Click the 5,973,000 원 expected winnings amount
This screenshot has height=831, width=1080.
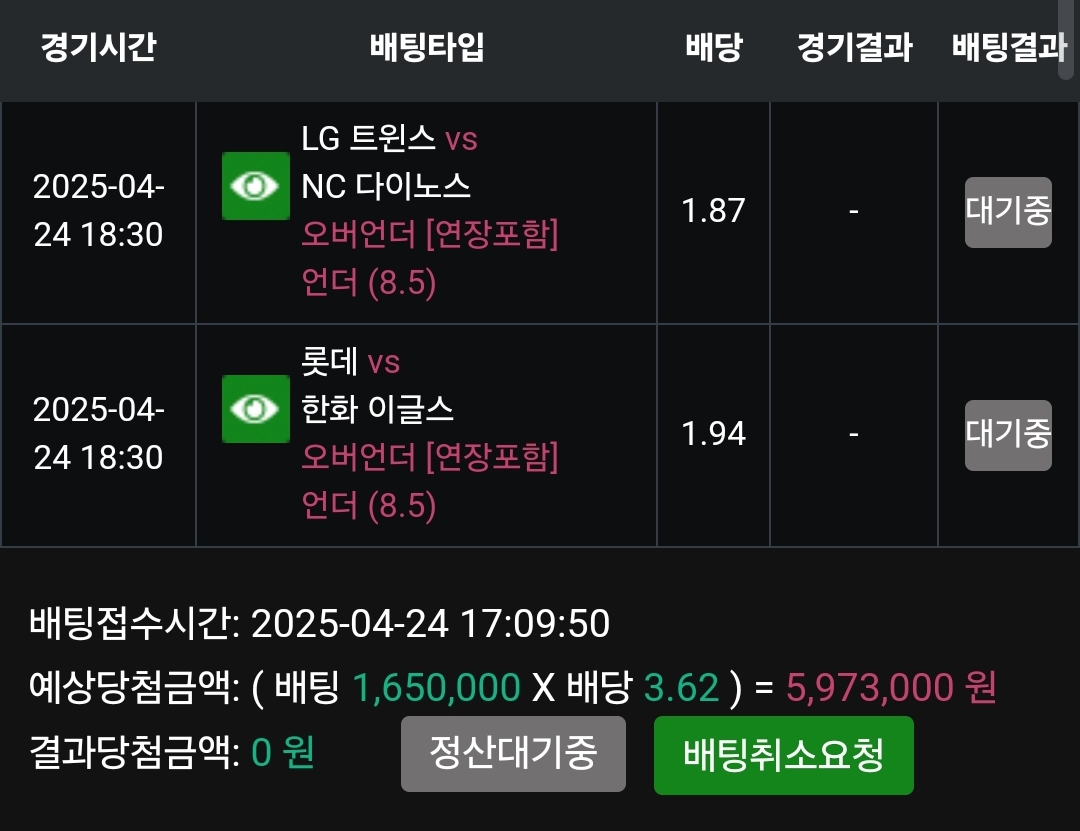pos(891,688)
